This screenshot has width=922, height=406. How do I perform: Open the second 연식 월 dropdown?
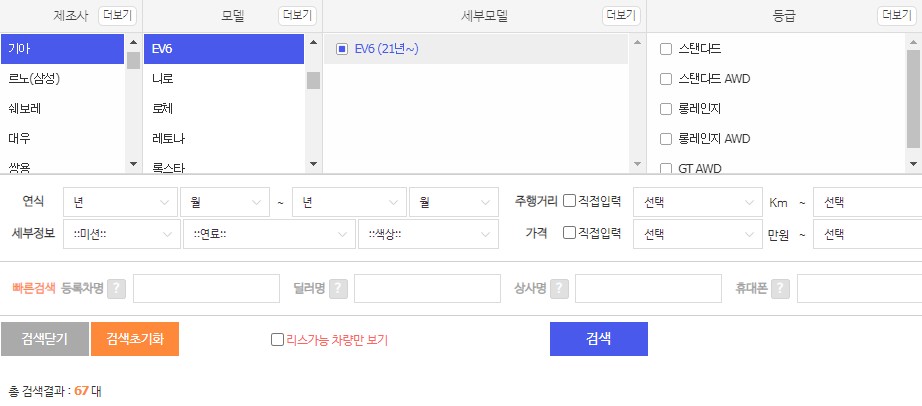point(454,202)
